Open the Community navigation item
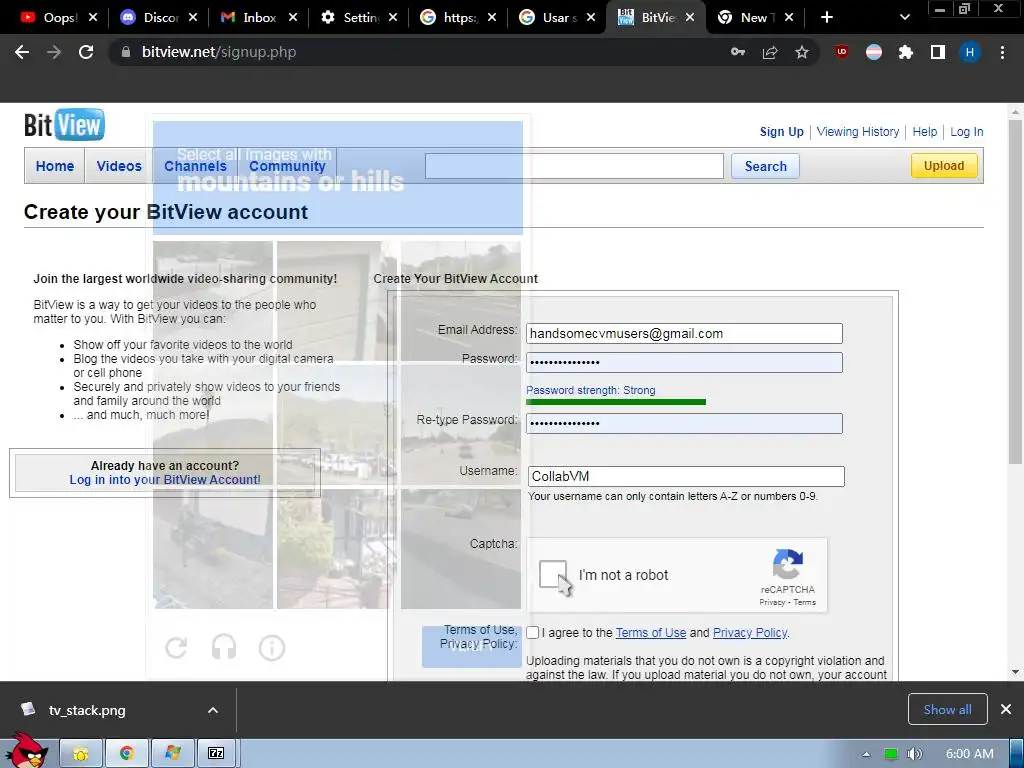1024x768 pixels. click(x=287, y=166)
